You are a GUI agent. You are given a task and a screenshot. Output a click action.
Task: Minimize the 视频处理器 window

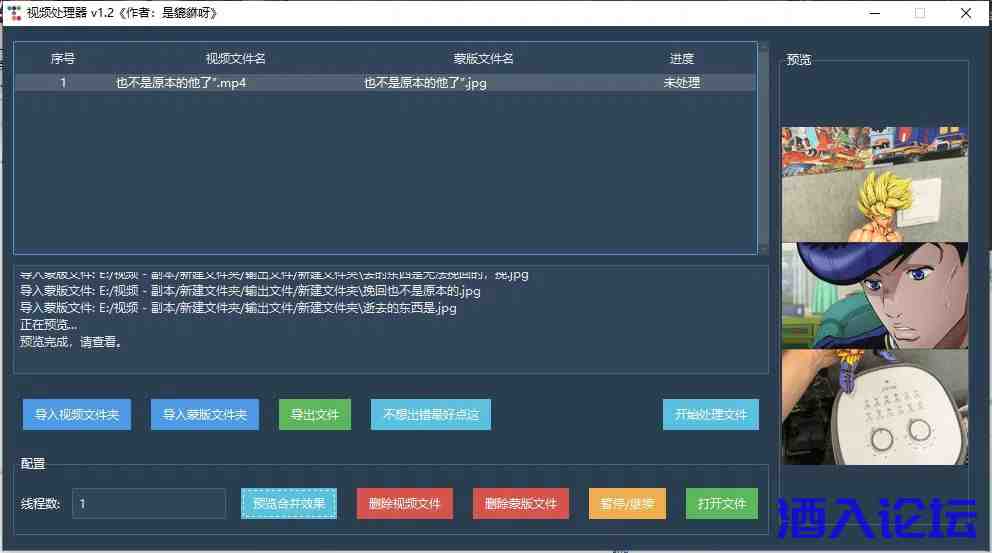click(873, 13)
